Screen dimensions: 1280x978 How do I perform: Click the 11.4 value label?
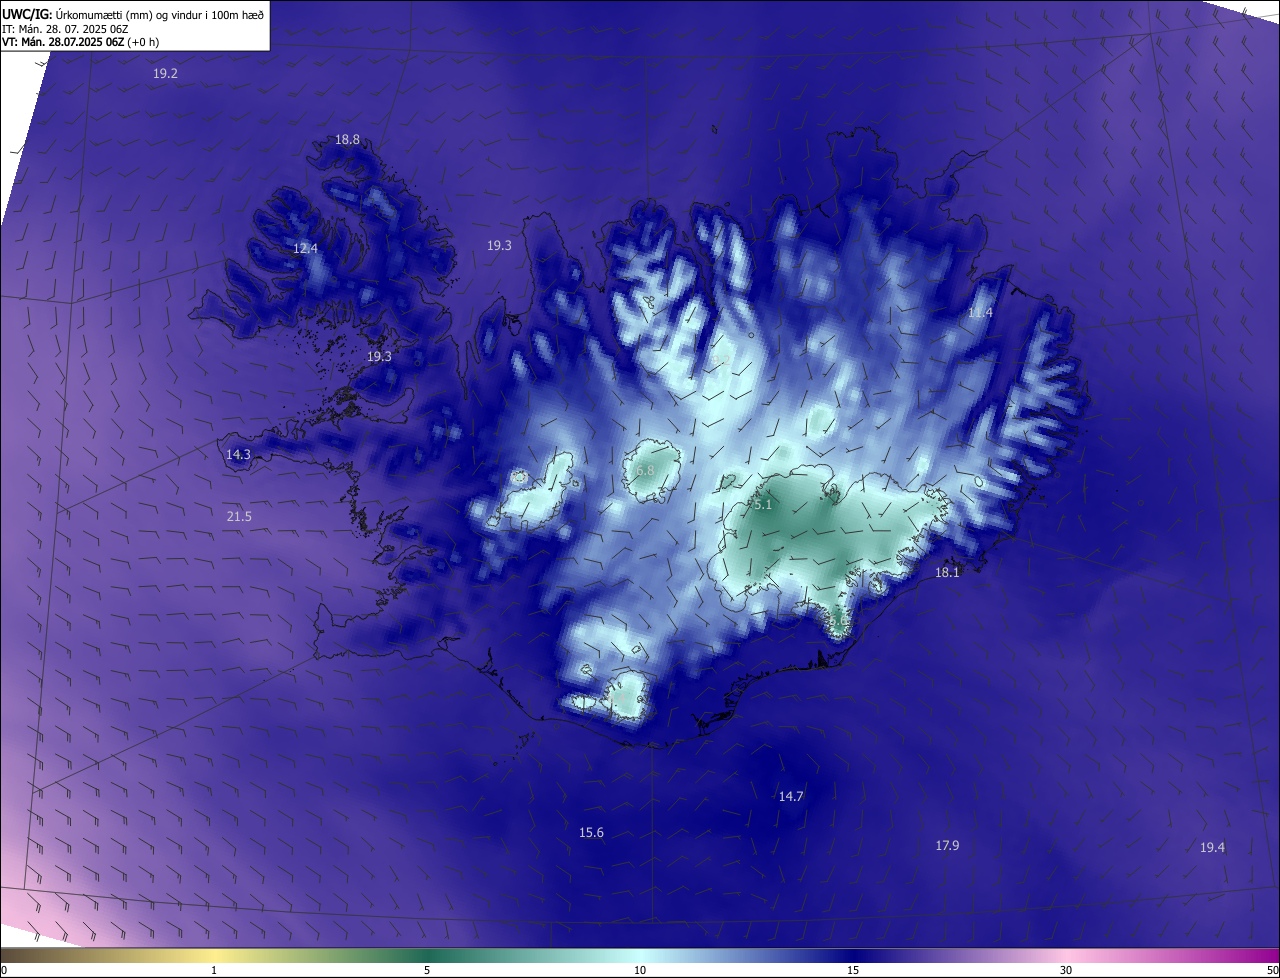click(x=980, y=313)
